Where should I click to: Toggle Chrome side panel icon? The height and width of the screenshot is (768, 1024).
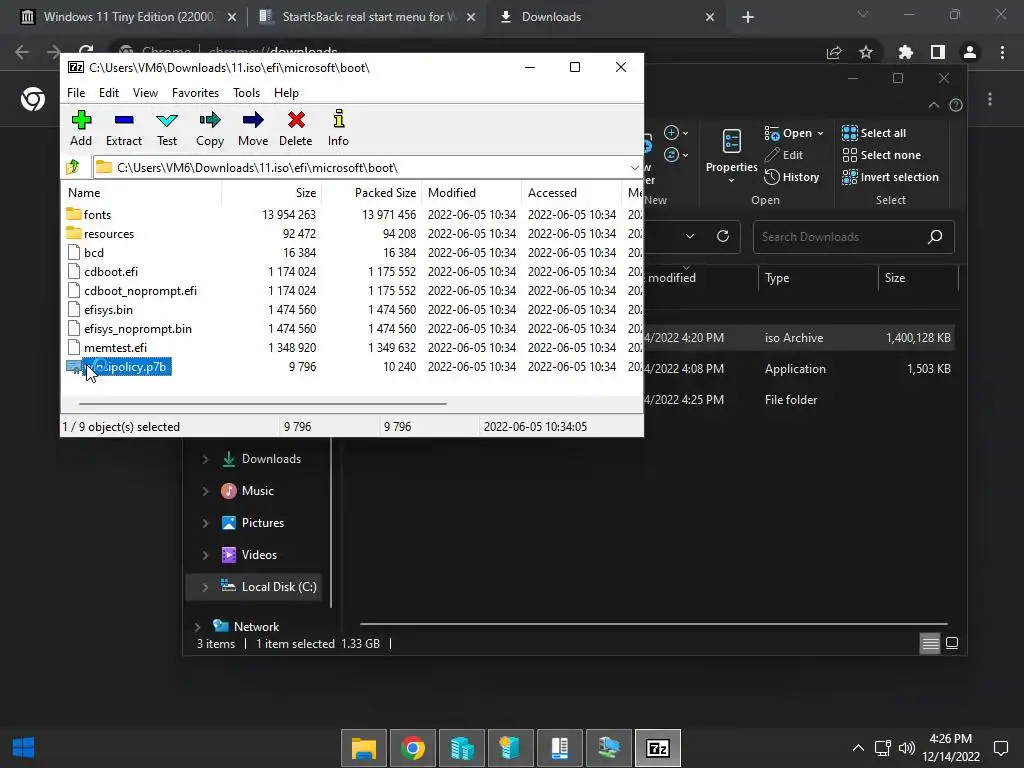[938, 52]
